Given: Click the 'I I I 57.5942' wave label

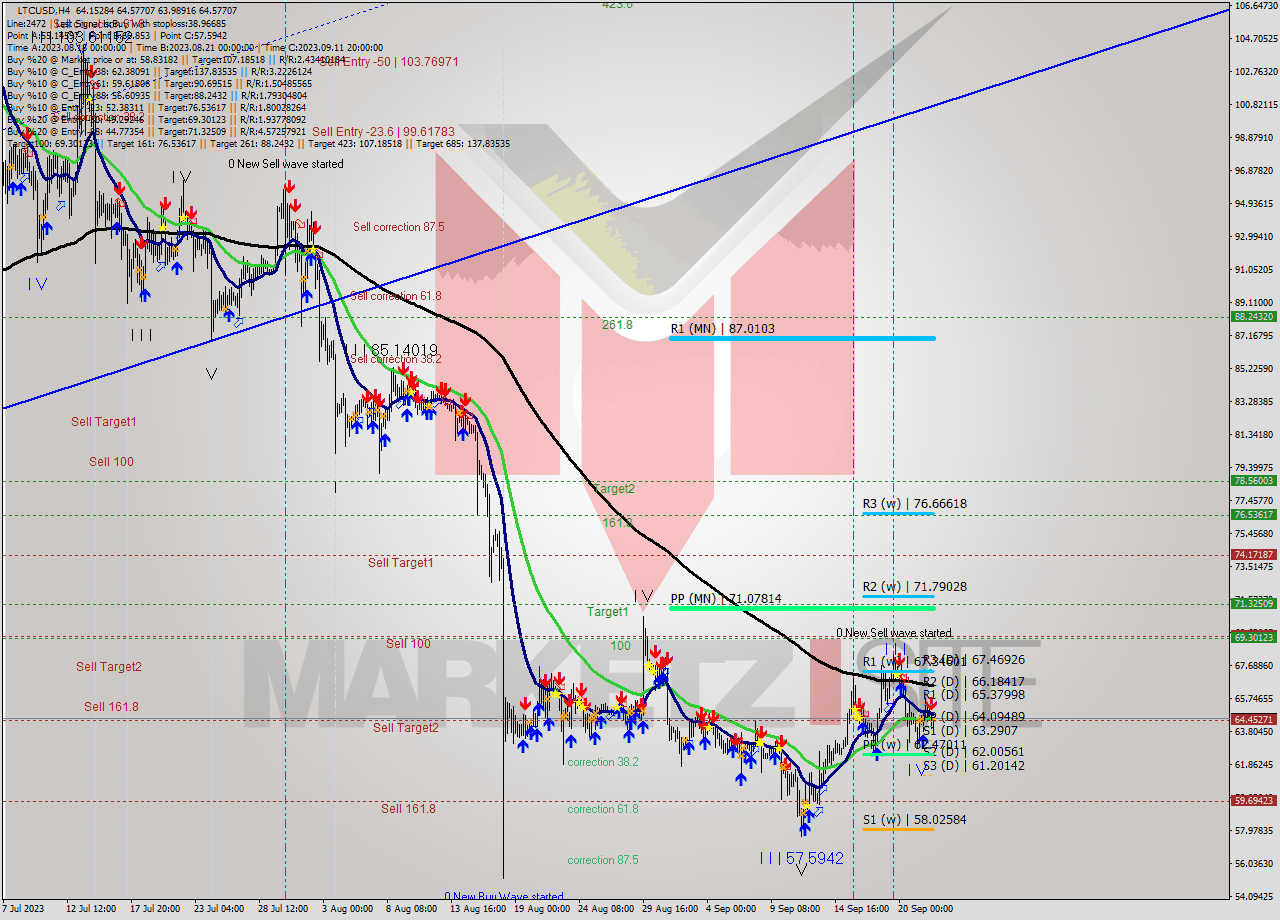Looking at the screenshot, I should pos(801,858).
